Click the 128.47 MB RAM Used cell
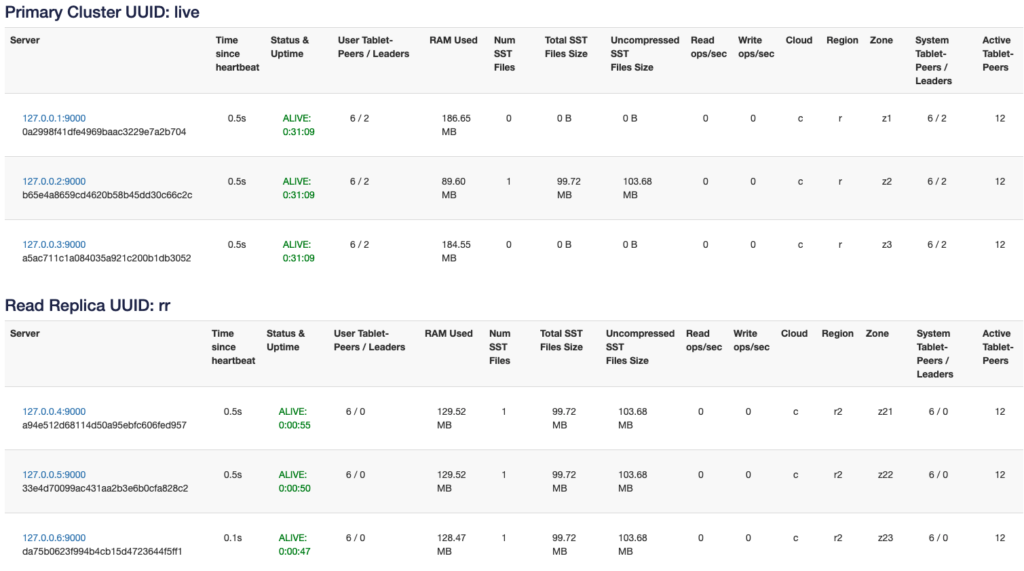Screen dimensions: 1024x571 (438, 544)
